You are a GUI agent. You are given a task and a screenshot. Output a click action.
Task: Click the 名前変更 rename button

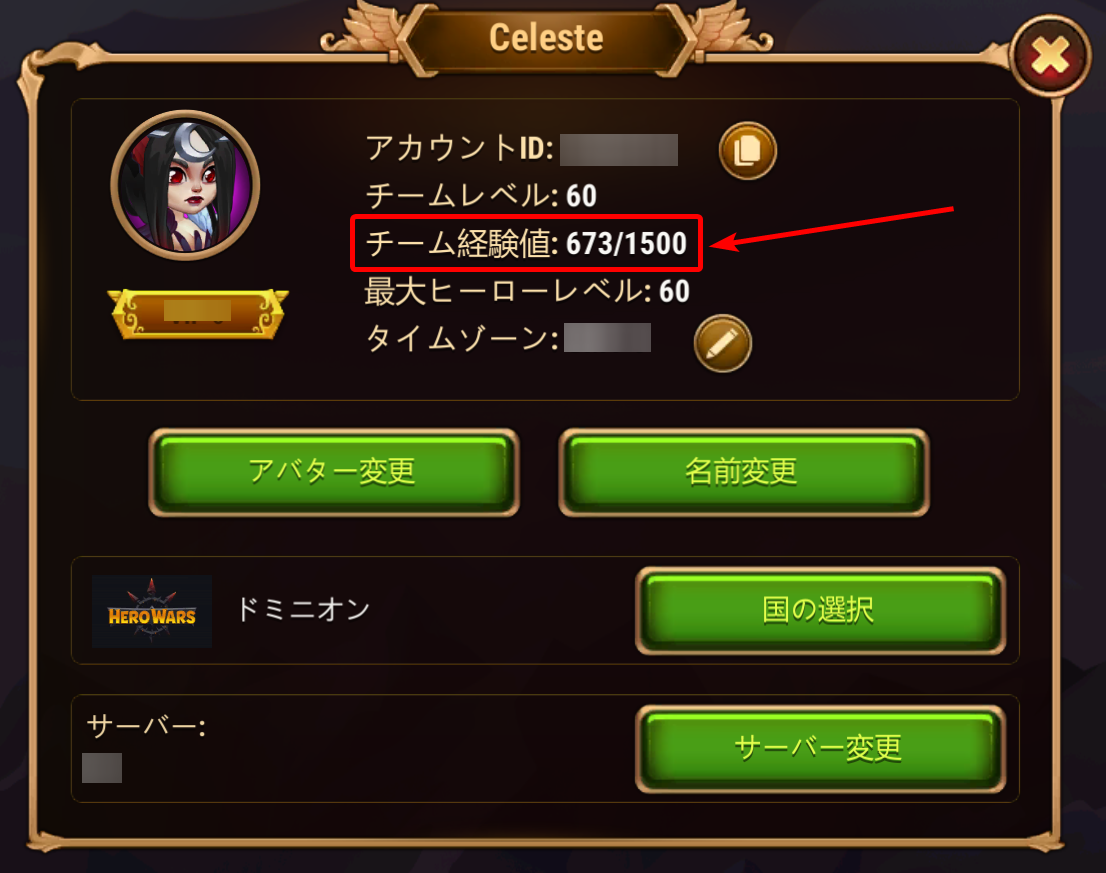pos(743,472)
